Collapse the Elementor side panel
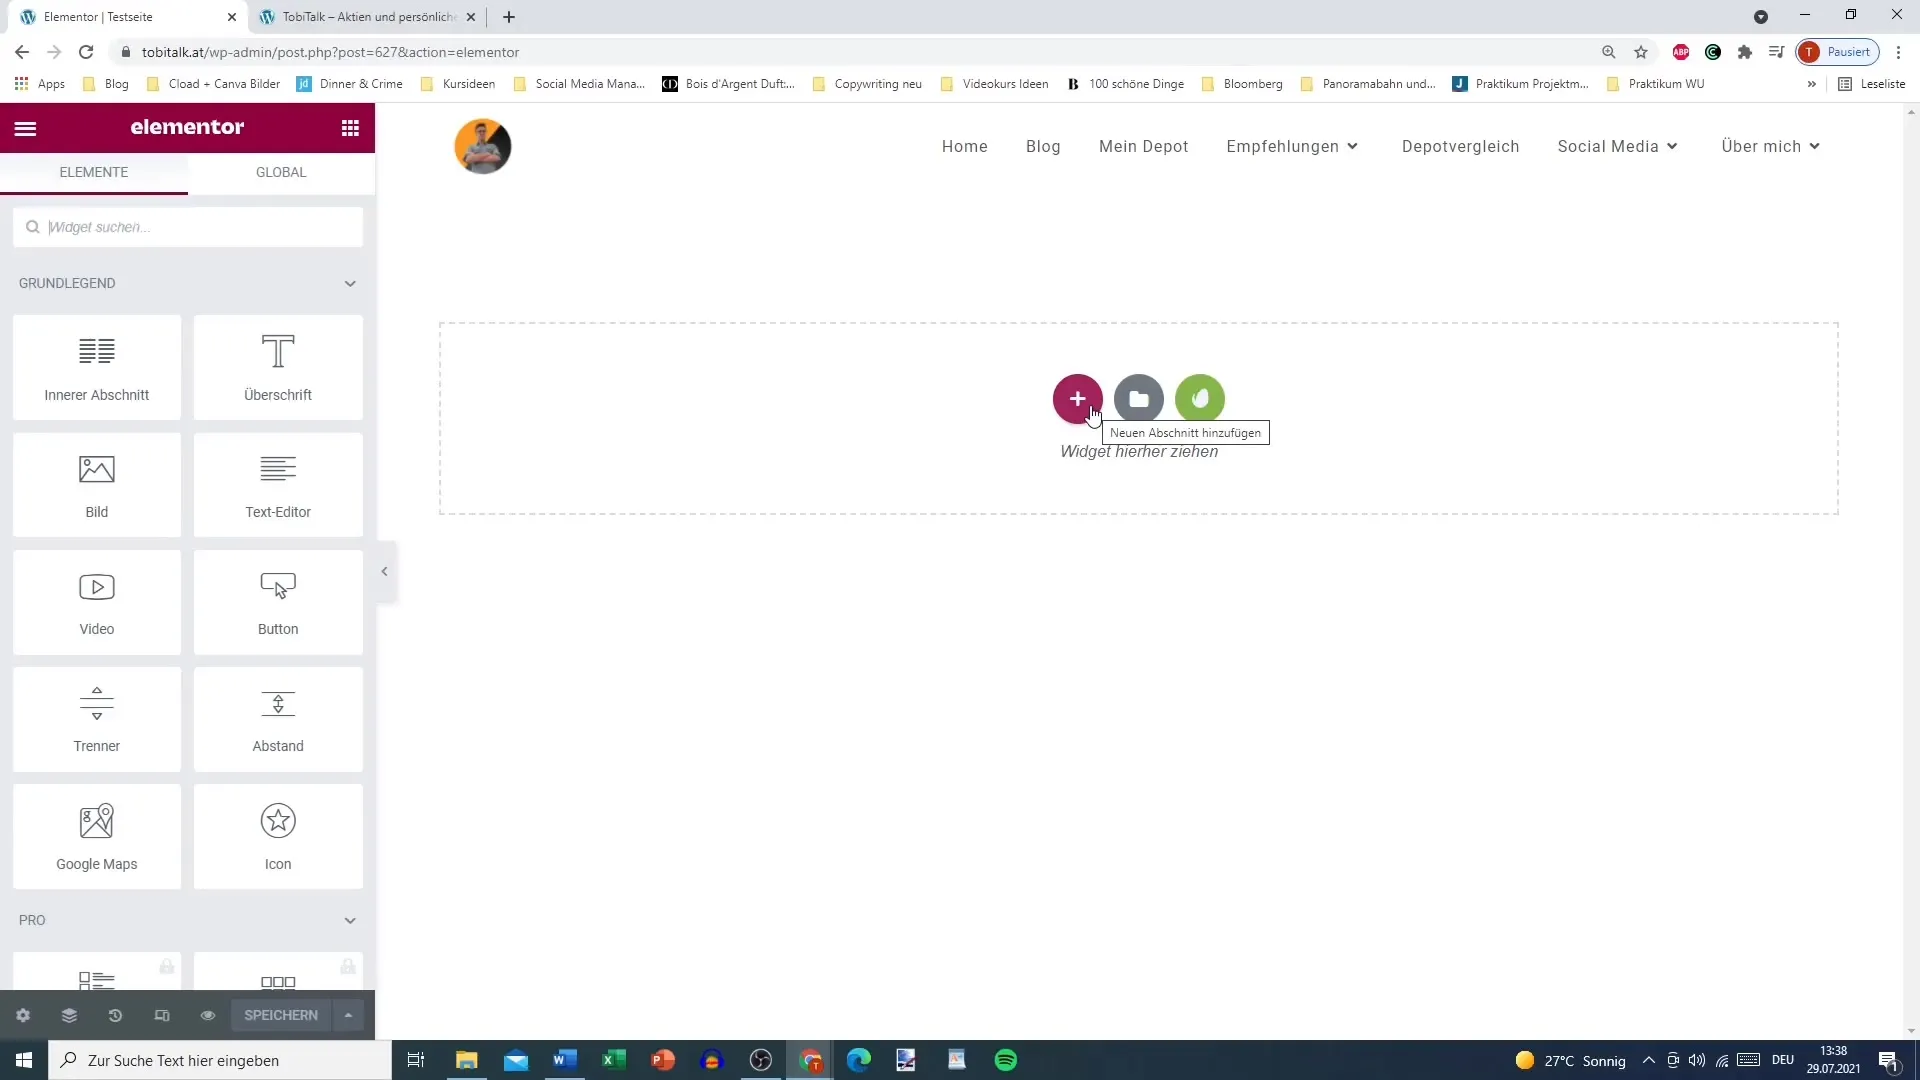Screen dimensions: 1920x1080 [384, 572]
